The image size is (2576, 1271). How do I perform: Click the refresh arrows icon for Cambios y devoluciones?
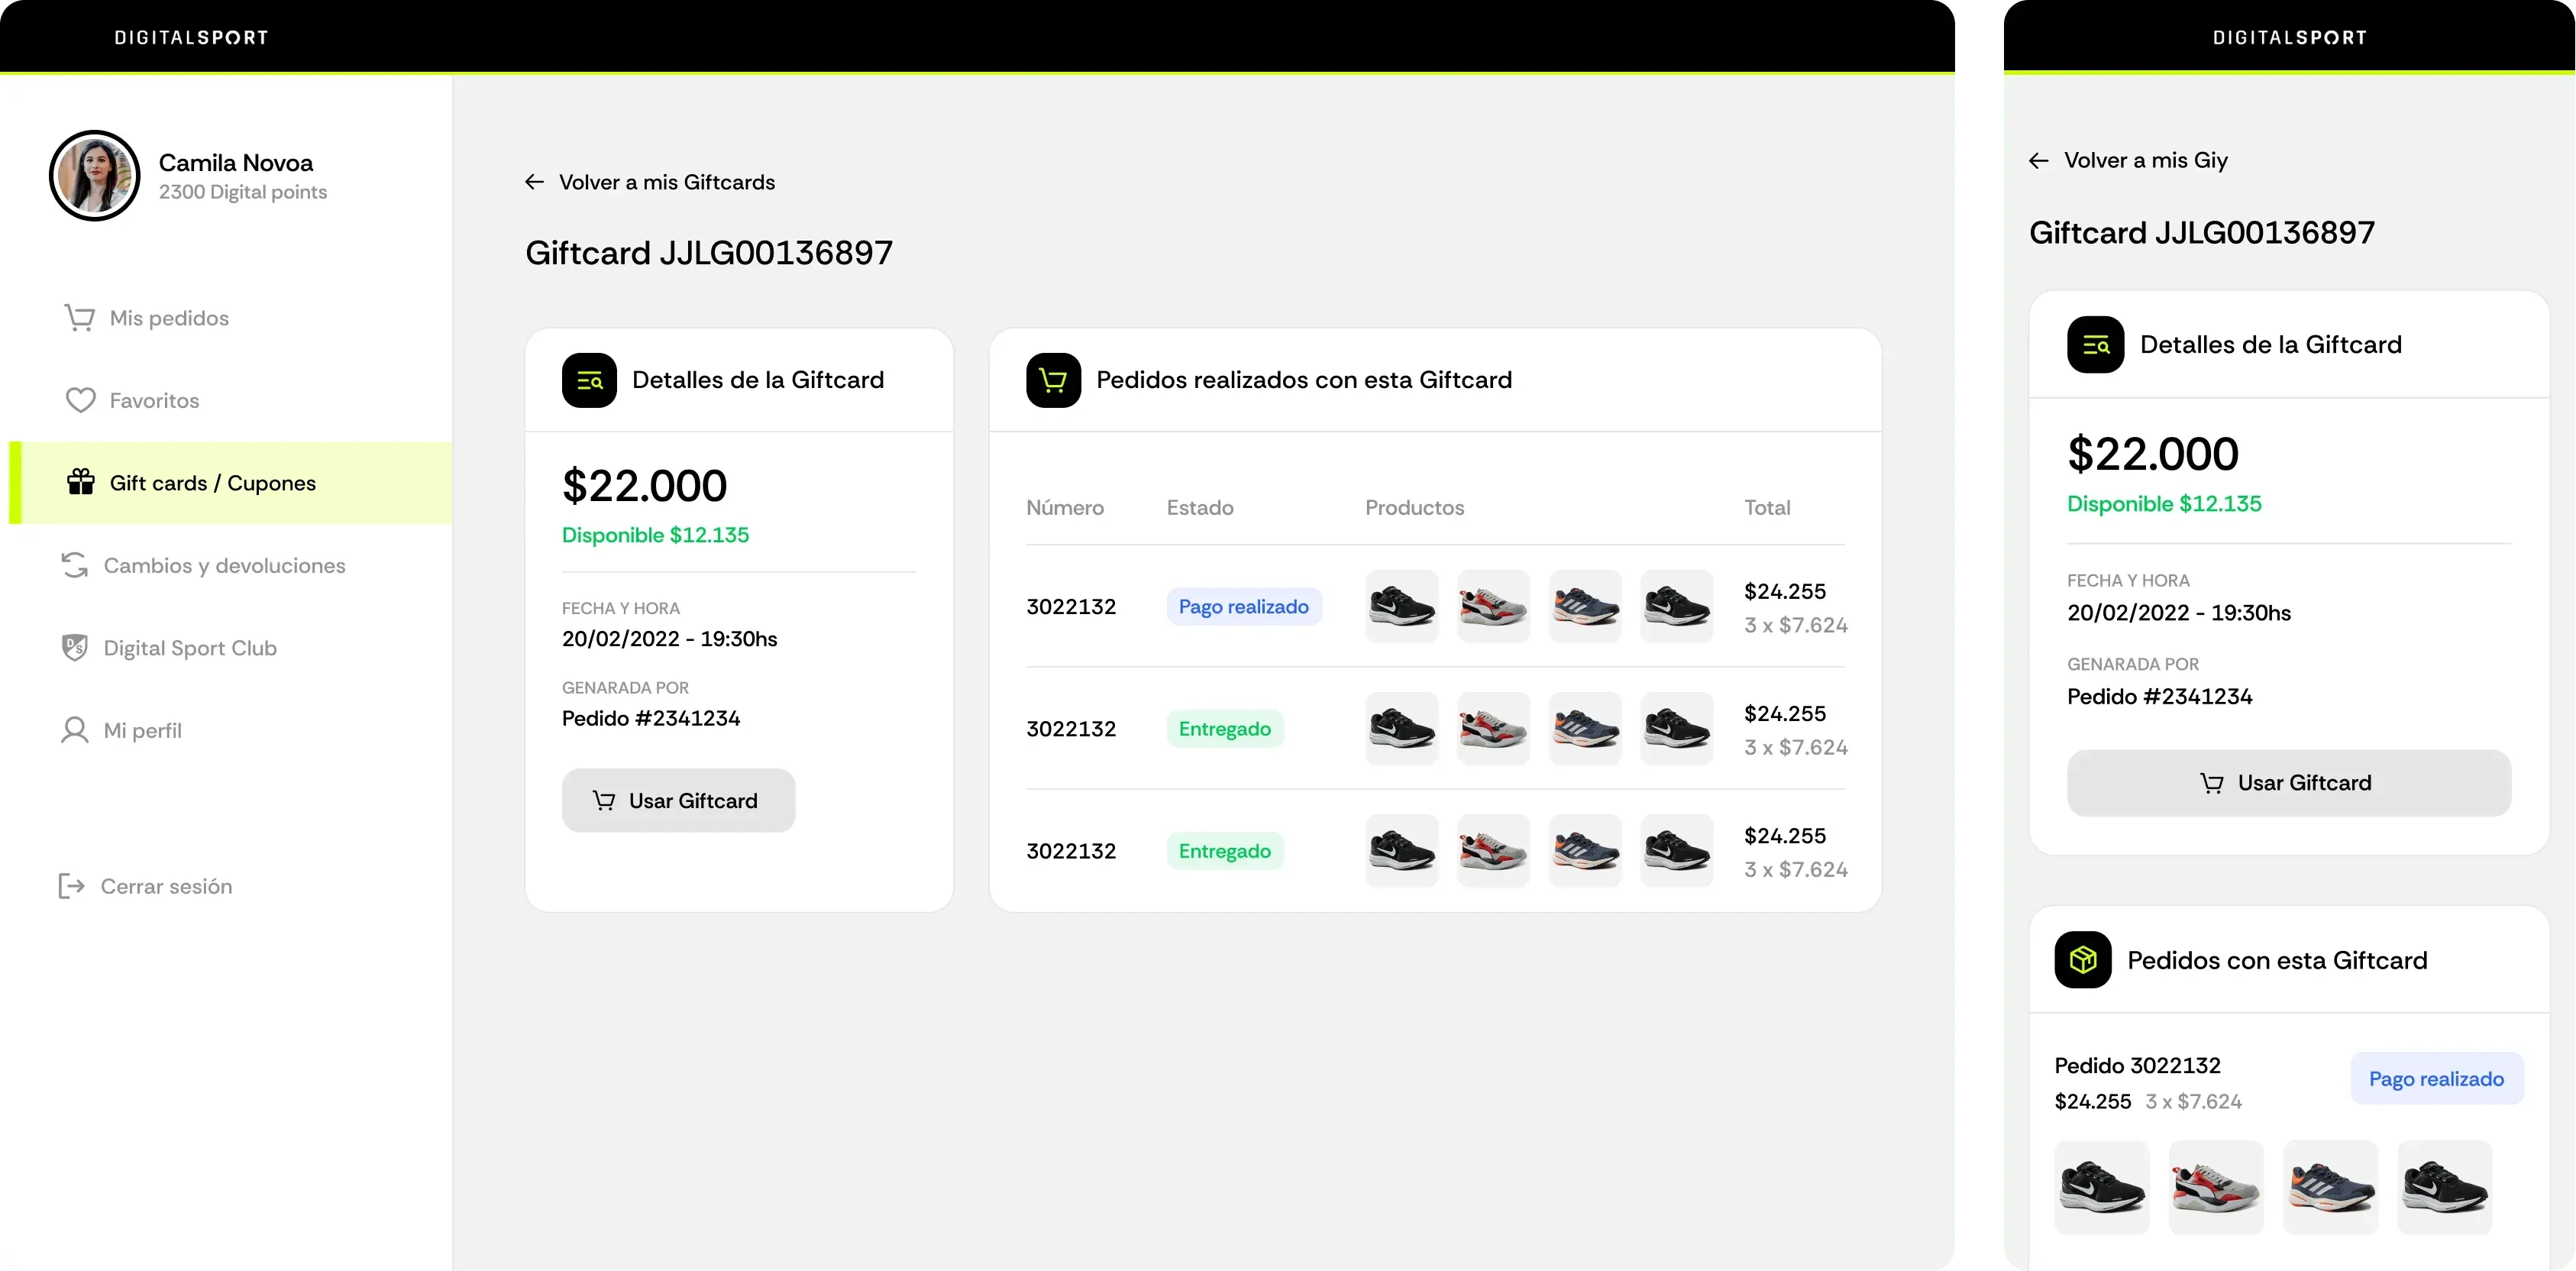click(x=75, y=565)
